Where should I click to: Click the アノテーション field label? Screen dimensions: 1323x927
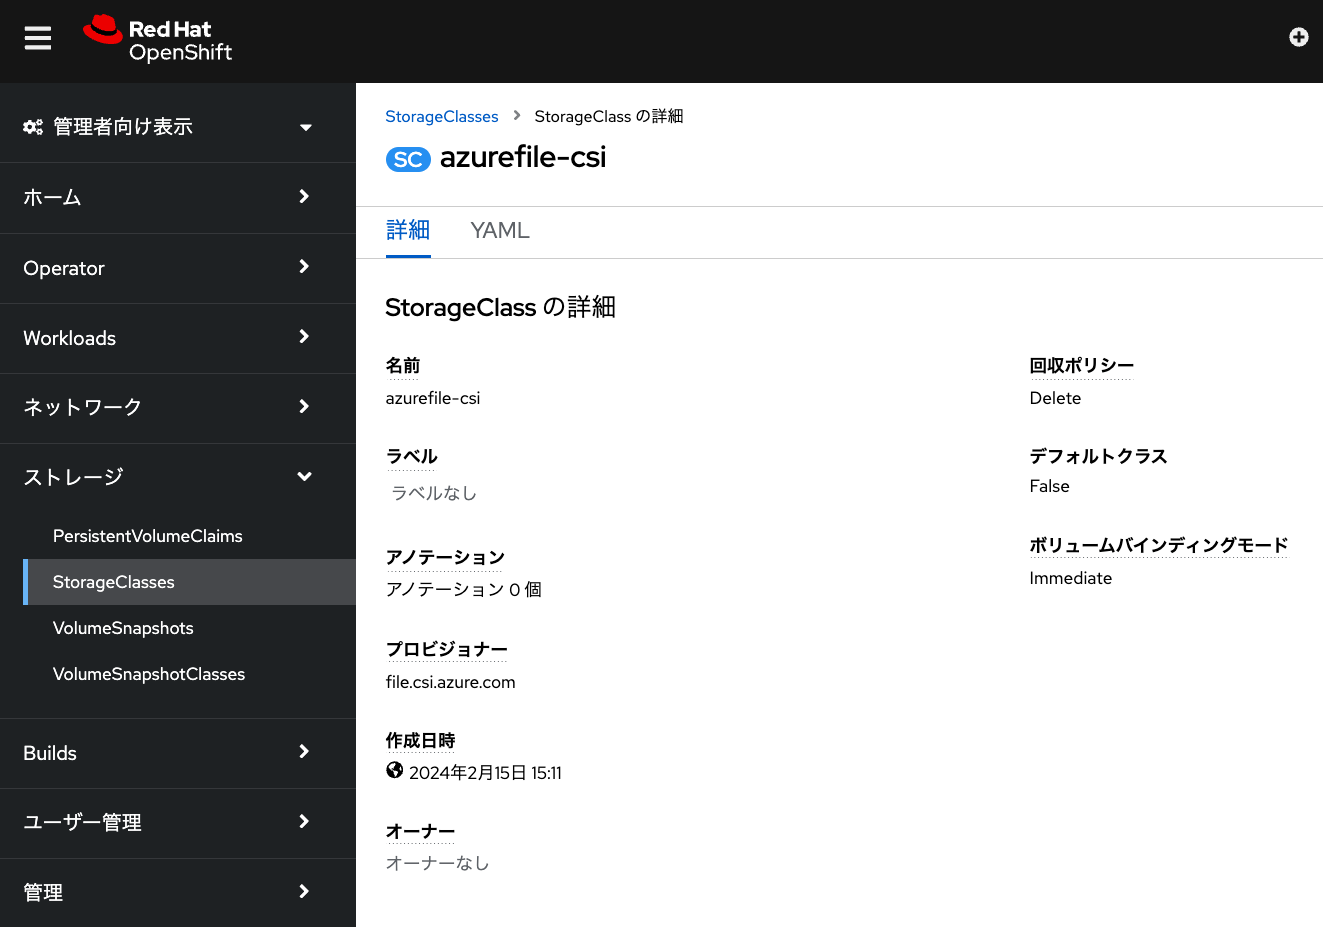[x=445, y=558]
